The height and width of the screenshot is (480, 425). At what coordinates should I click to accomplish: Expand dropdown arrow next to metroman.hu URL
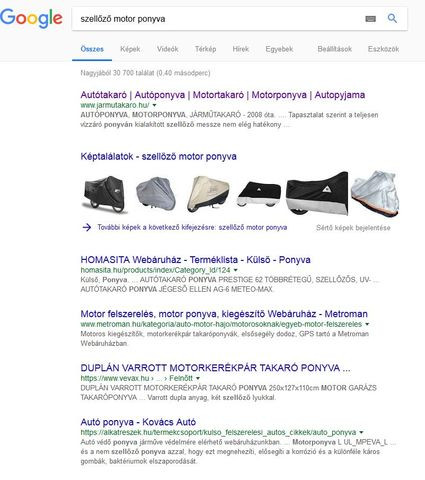(367, 324)
